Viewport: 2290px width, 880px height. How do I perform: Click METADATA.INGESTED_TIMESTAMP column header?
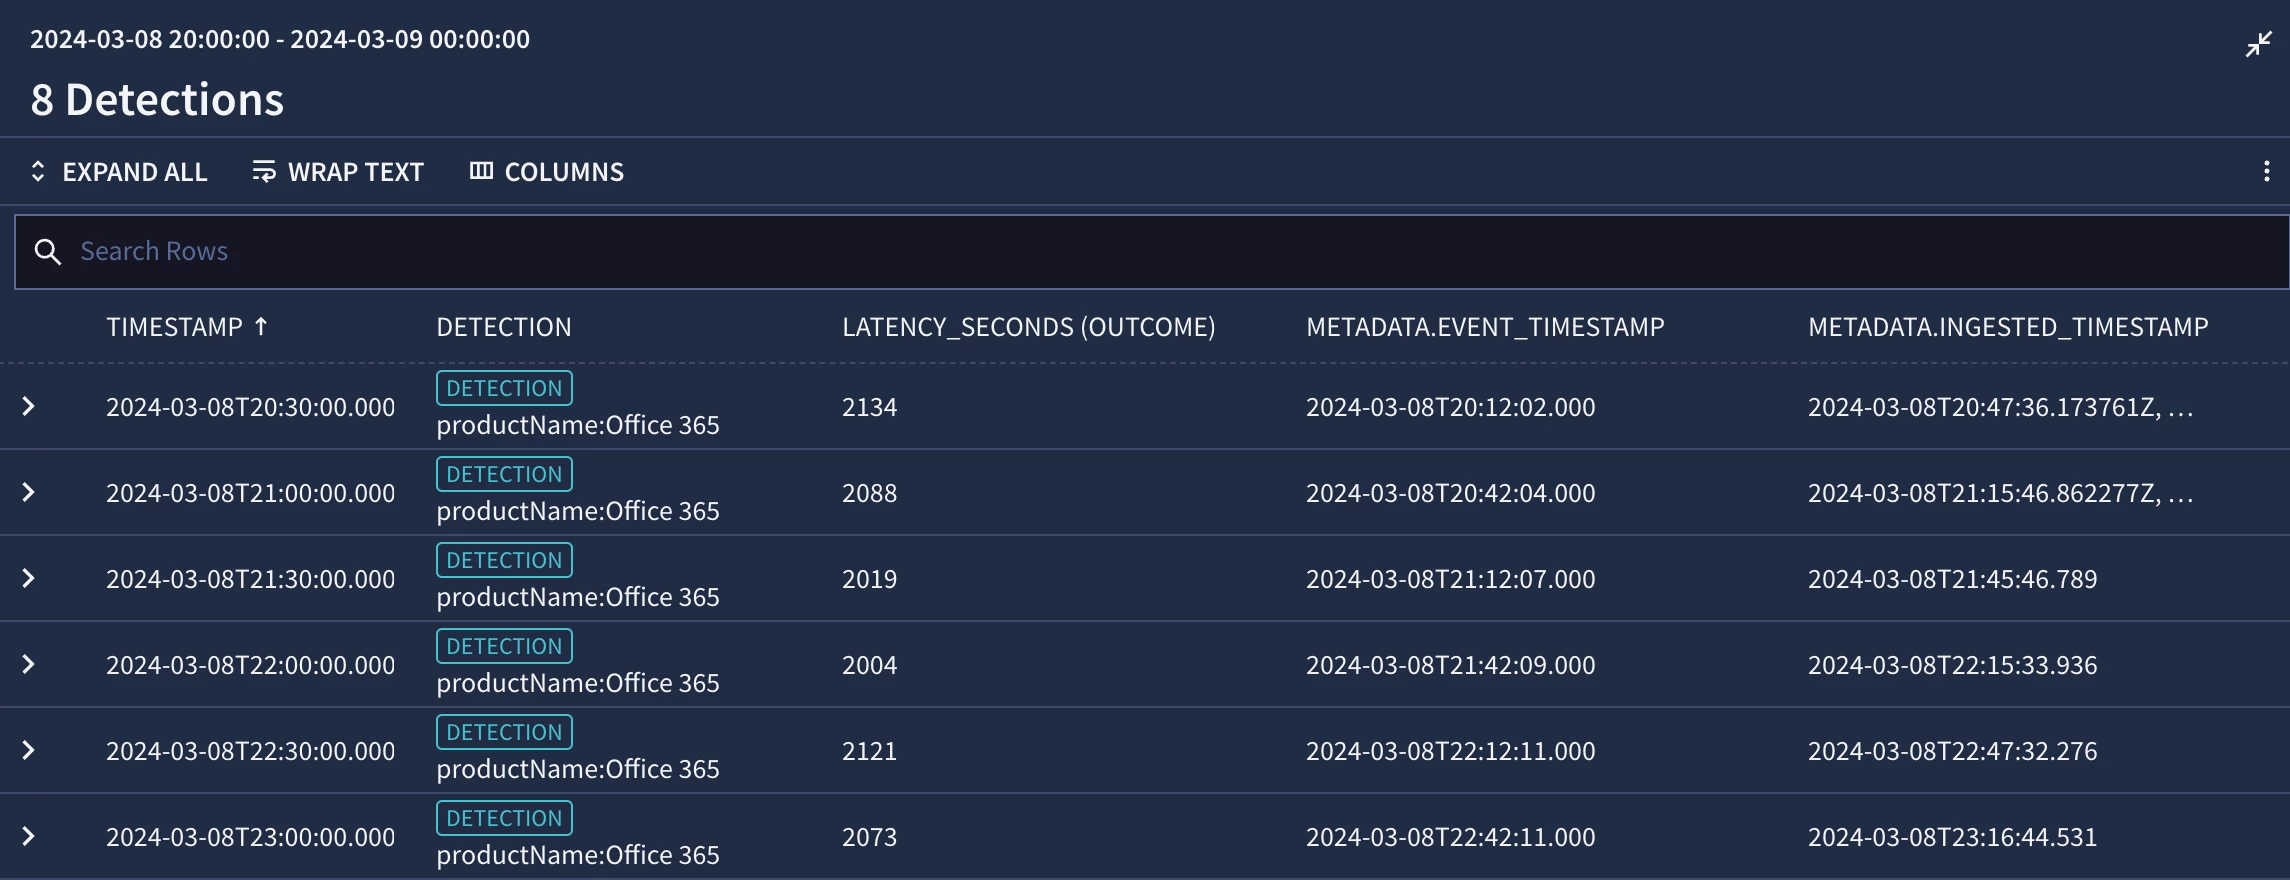point(2008,327)
